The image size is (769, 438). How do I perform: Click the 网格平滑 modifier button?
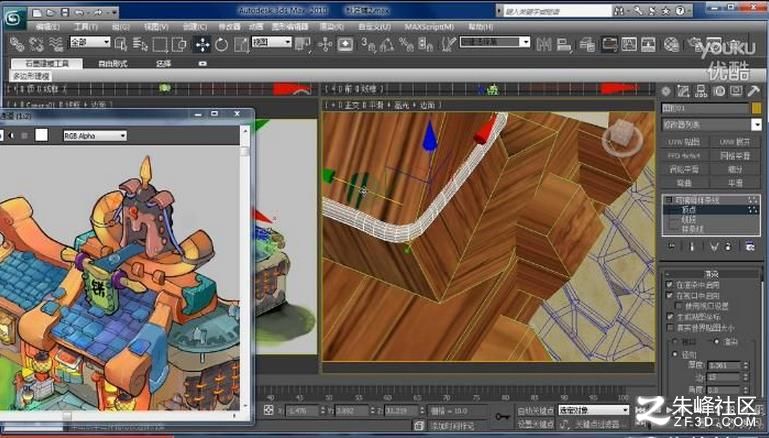[735, 155]
